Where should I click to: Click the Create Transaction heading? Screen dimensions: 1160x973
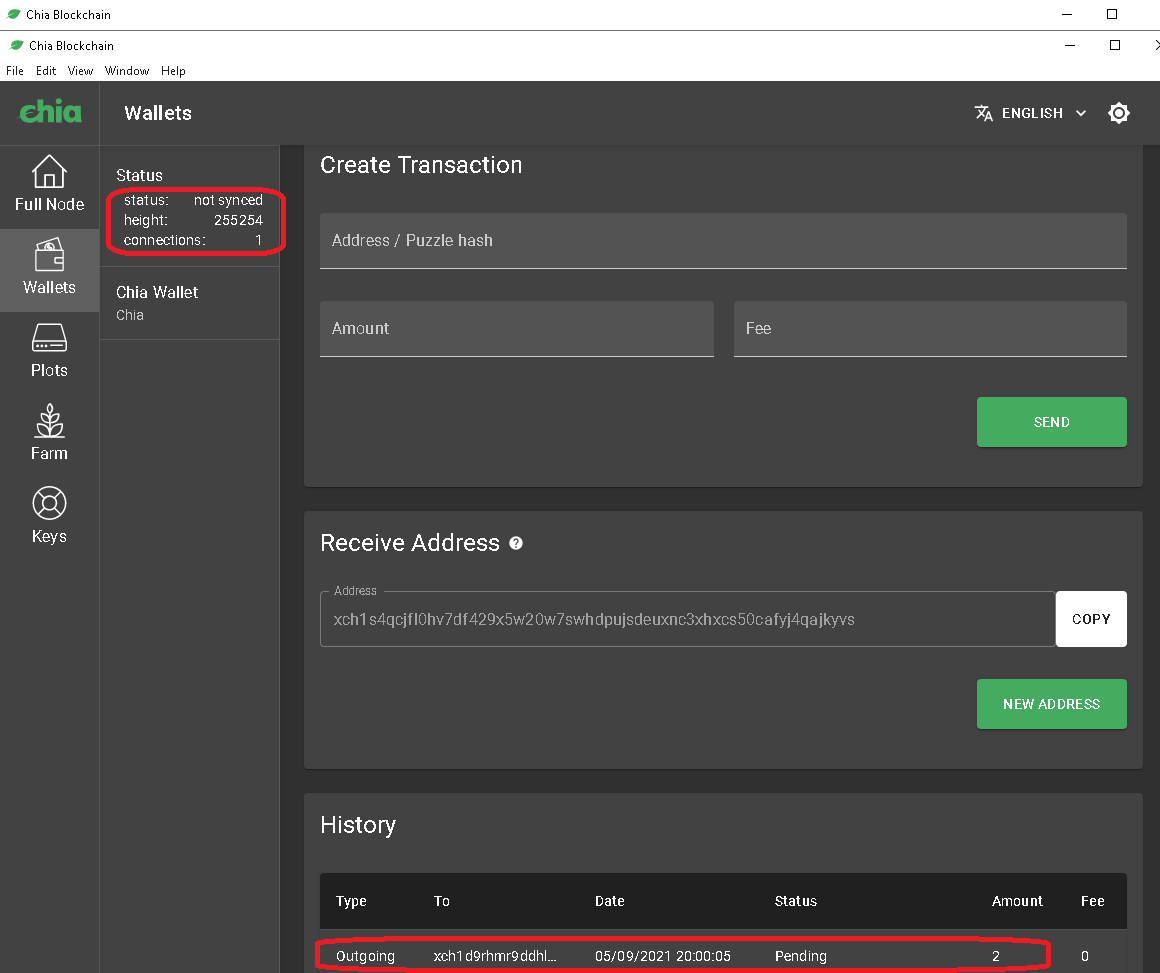[x=421, y=164]
